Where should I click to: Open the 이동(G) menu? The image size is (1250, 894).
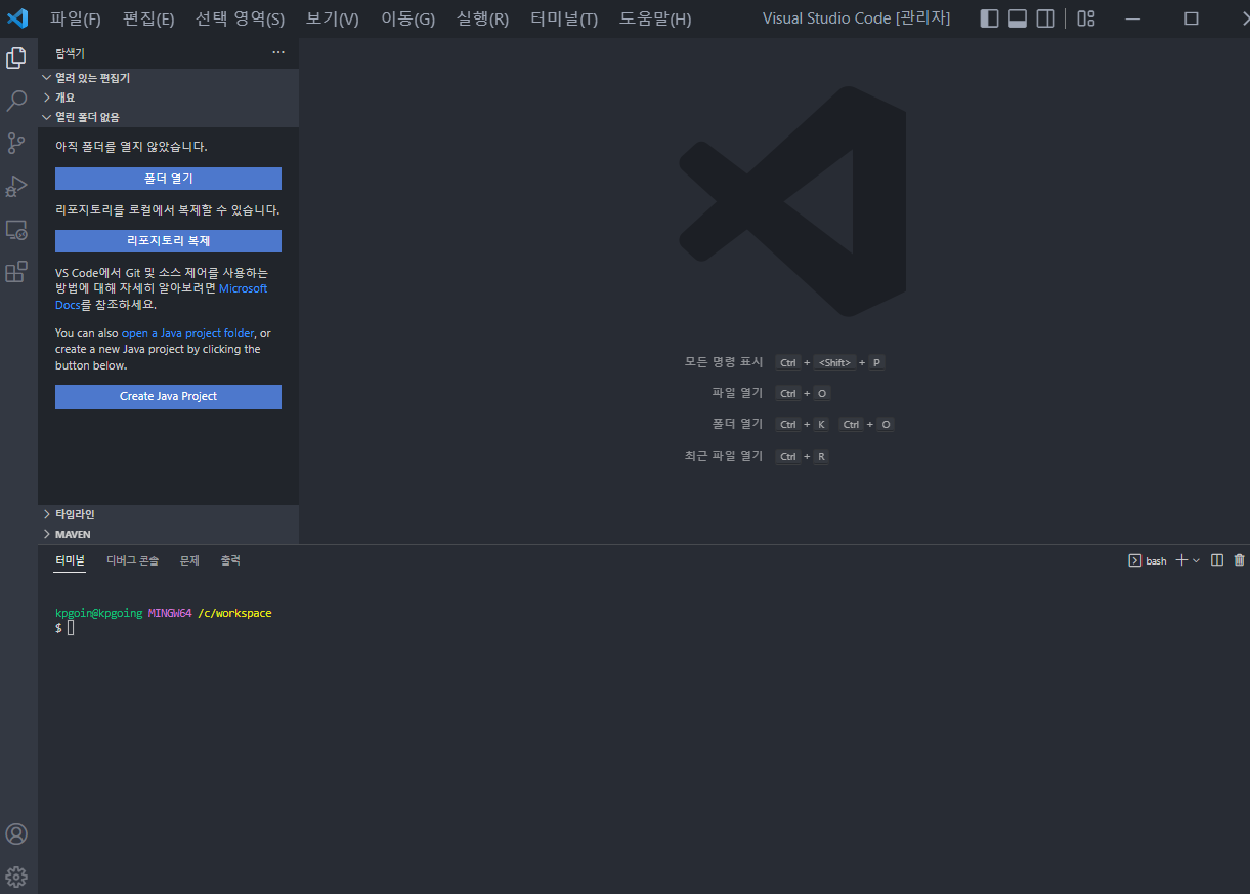pyautogui.click(x=408, y=19)
